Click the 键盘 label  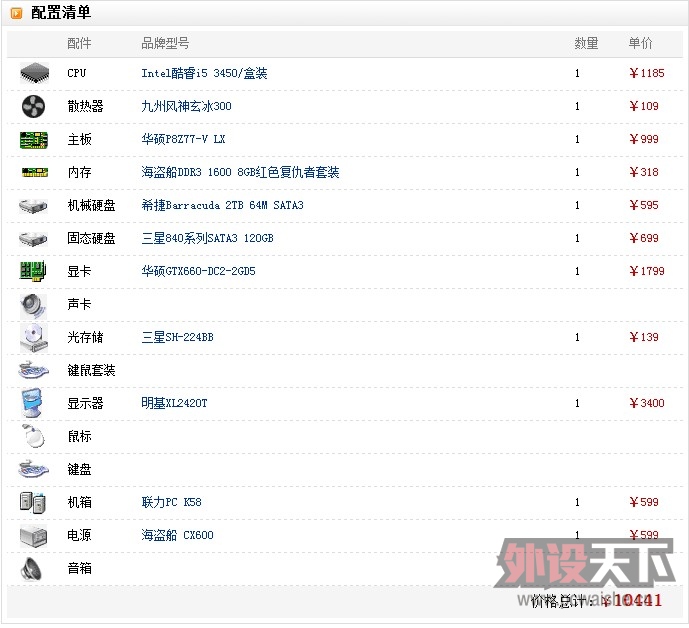79,469
